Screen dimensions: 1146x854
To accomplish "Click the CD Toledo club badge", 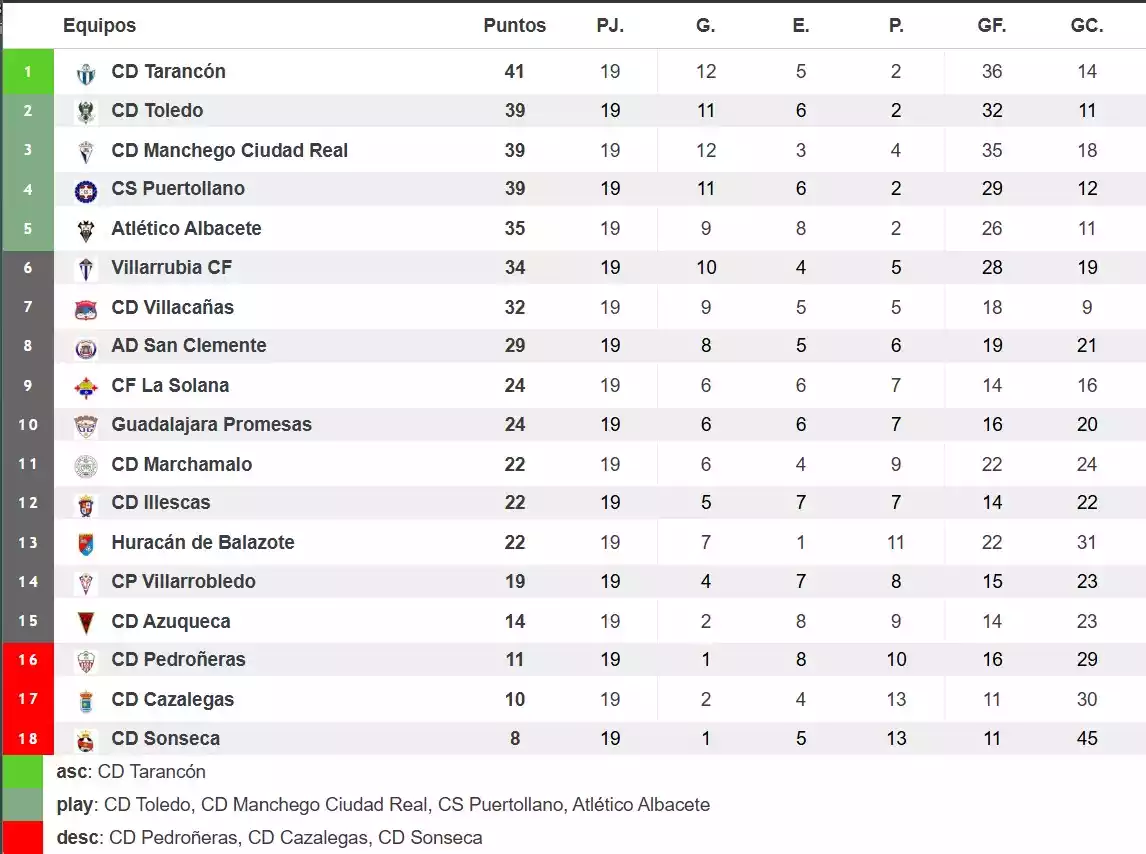I will 86,112.
